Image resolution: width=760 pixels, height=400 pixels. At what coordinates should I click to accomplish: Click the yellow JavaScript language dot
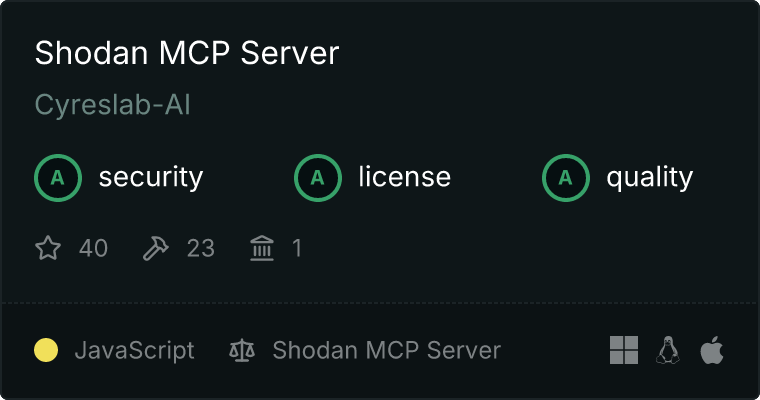click(46, 350)
